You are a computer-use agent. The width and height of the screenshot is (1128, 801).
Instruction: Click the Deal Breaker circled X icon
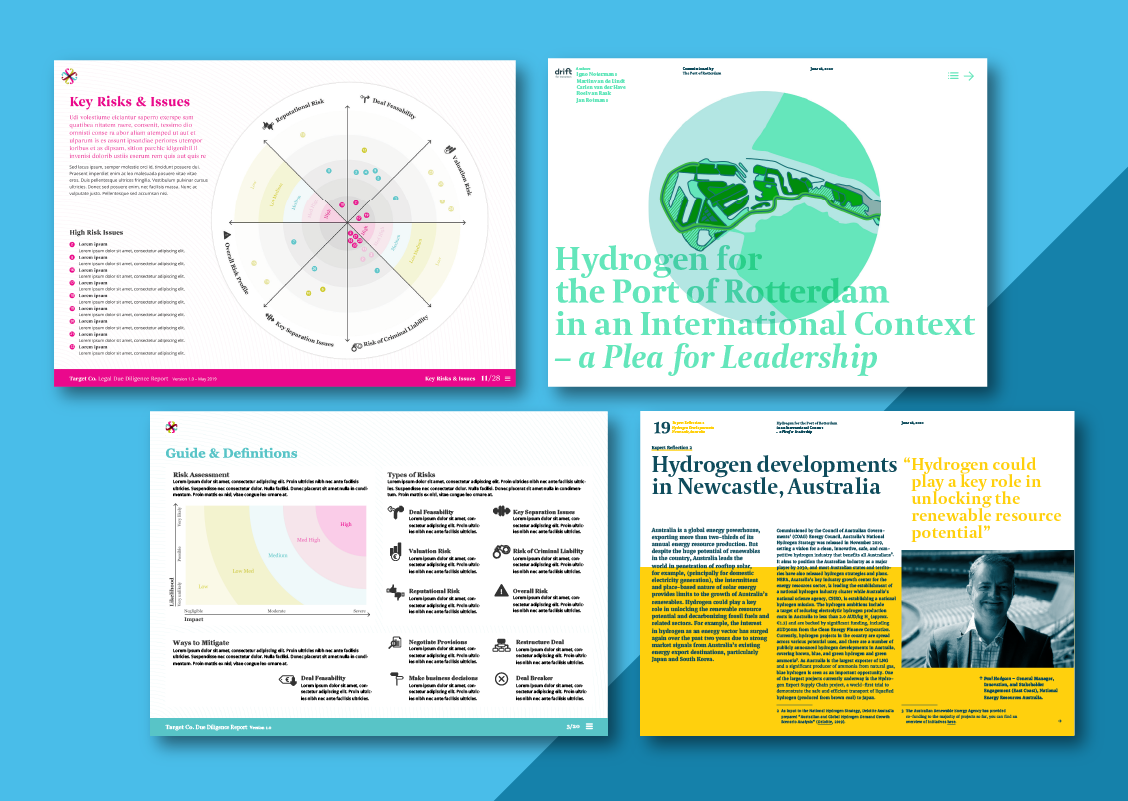(x=501, y=679)
